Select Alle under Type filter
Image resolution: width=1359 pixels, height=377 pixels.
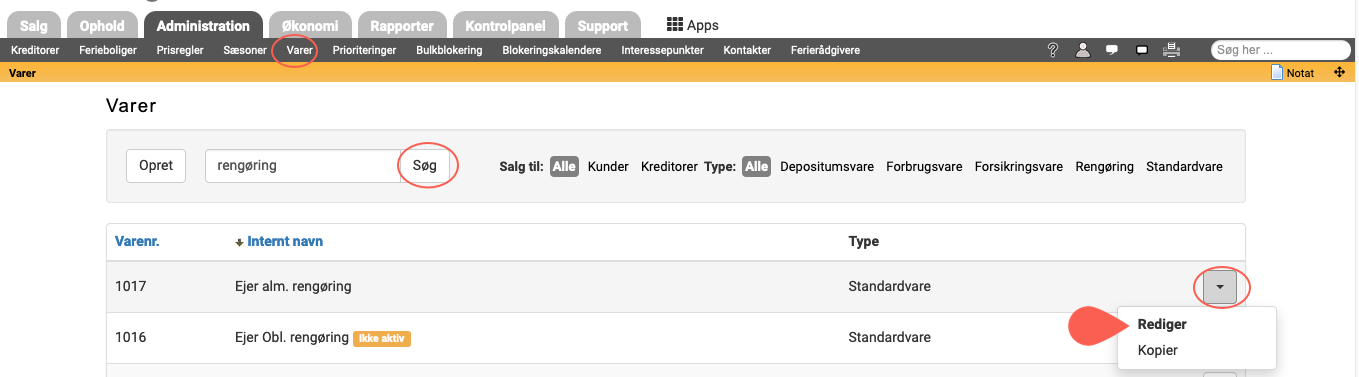pyautogui.click(x=756, y=167)
